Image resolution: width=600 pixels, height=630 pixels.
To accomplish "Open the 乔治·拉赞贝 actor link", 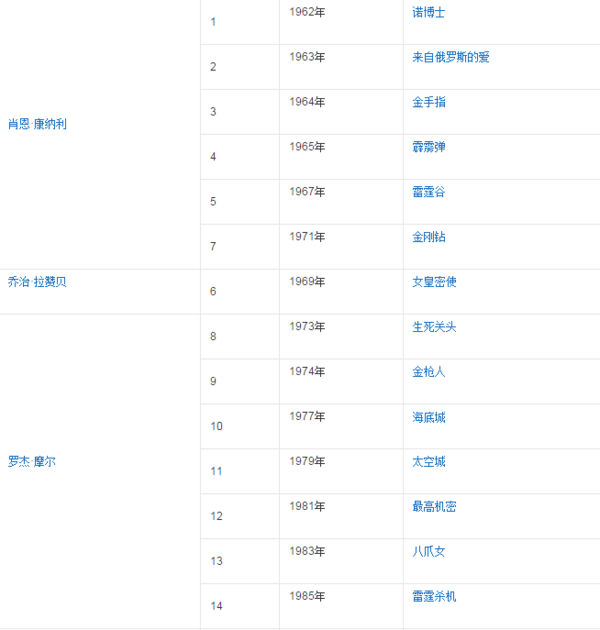I will (37, 282).
